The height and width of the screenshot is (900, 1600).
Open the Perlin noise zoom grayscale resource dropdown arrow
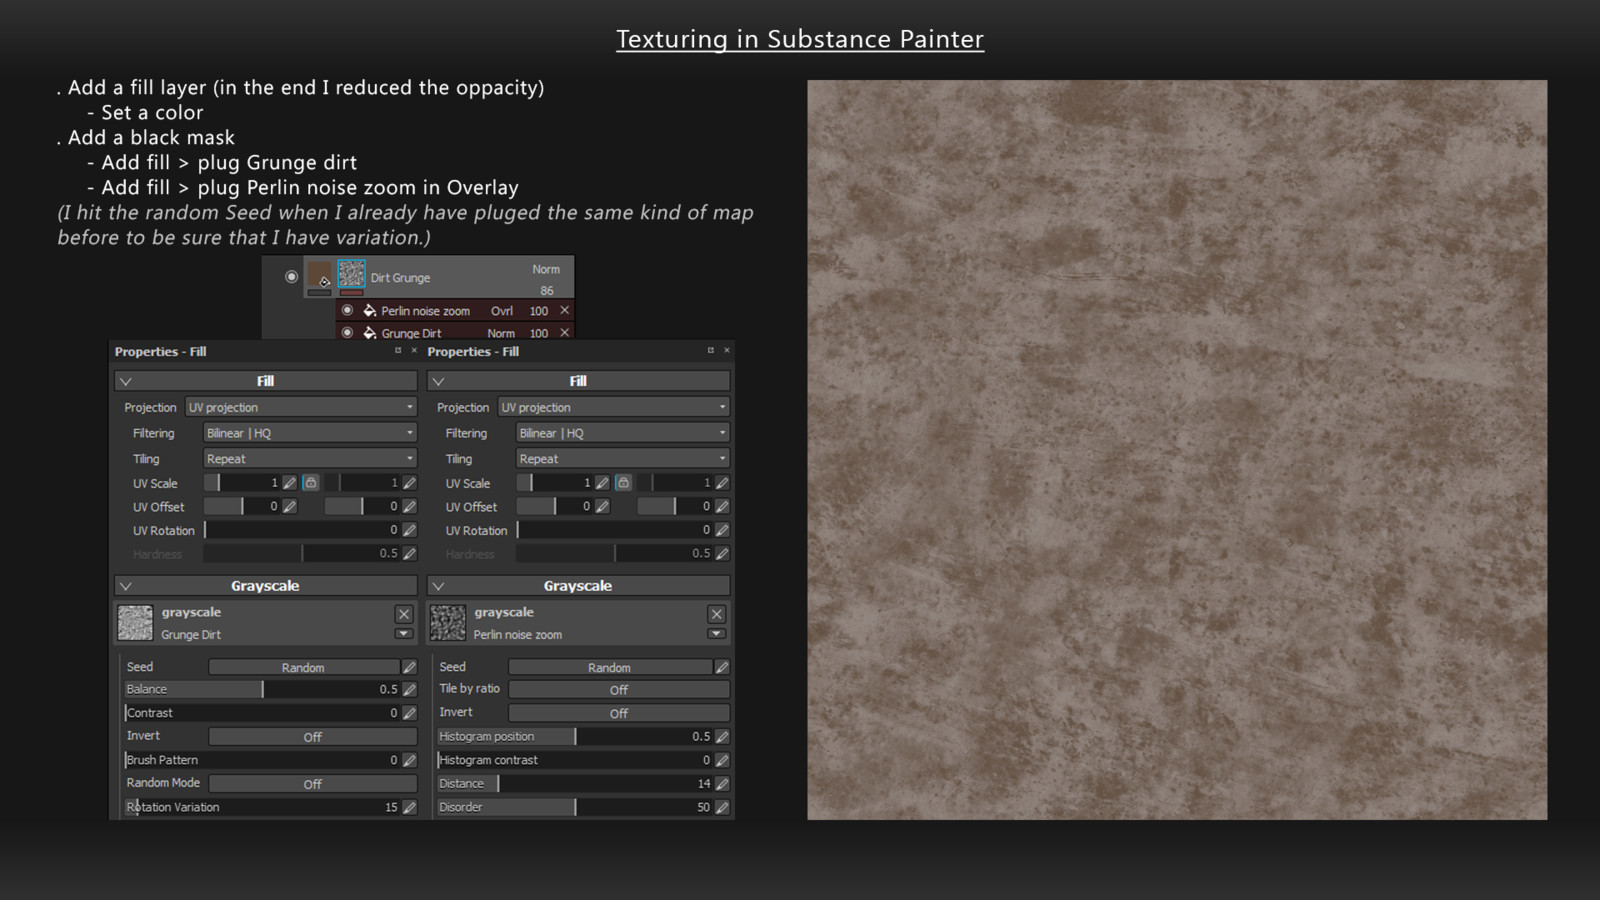pos(716,634)
